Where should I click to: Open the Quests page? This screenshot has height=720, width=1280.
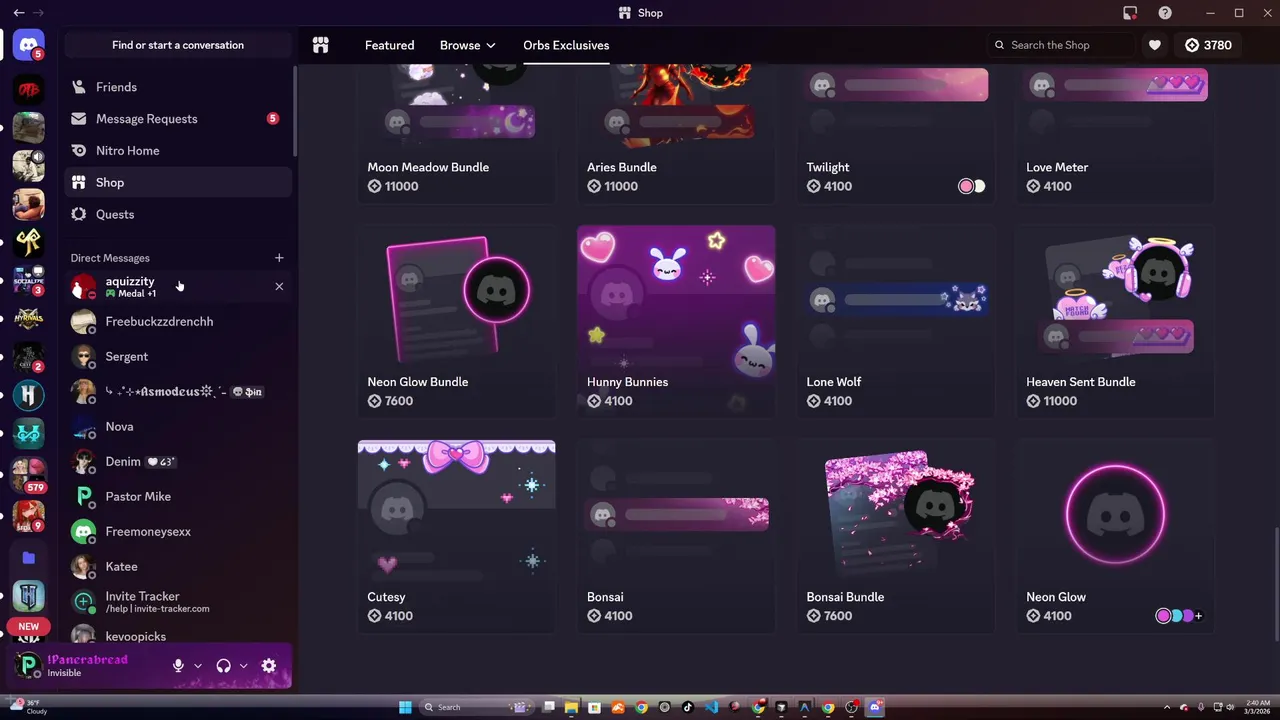pyautogui.click(x=178, y=215)
